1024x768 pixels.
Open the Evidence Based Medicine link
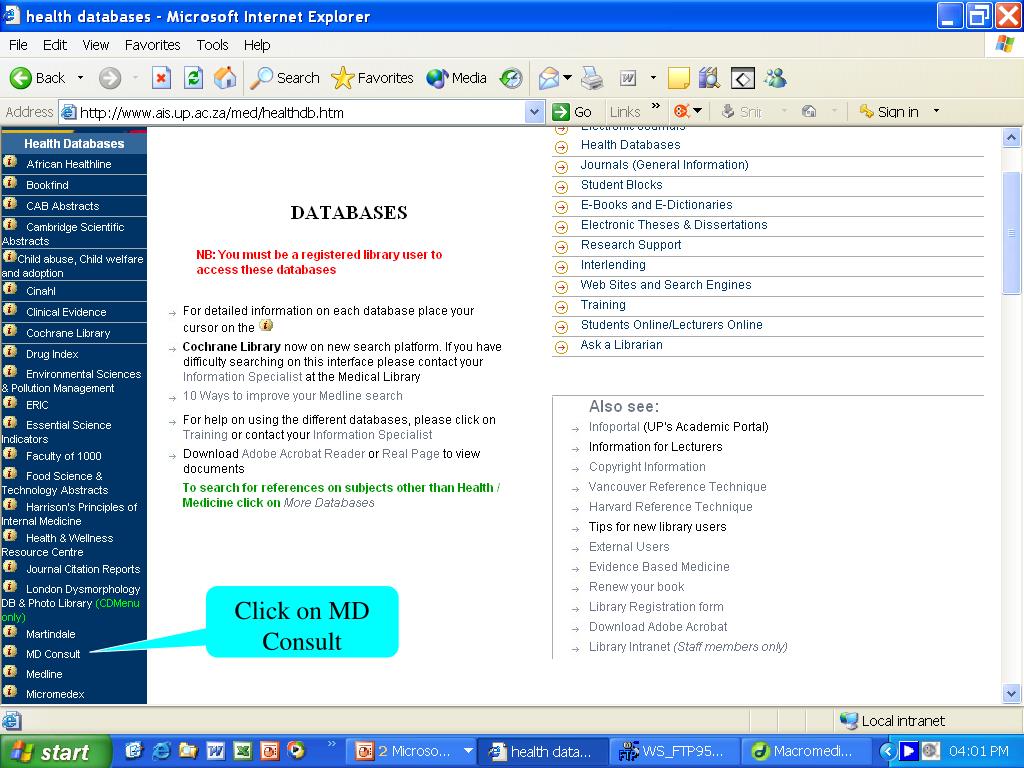point(659,567)
